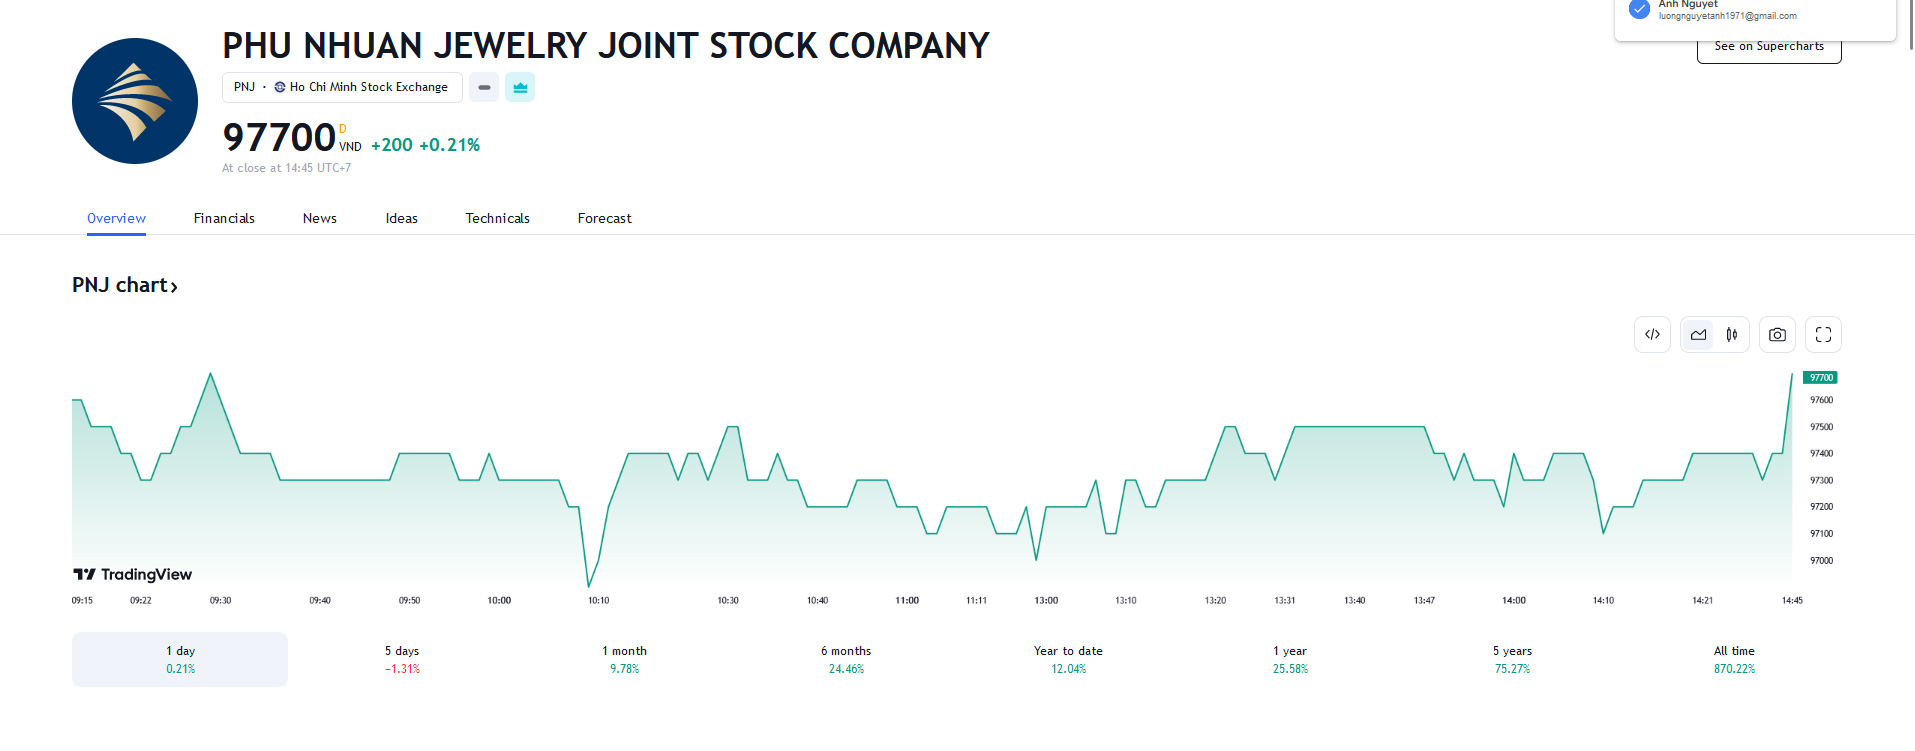Select the 1 month range
Screen dimensions: 1915x751
[x=624, y=659]
